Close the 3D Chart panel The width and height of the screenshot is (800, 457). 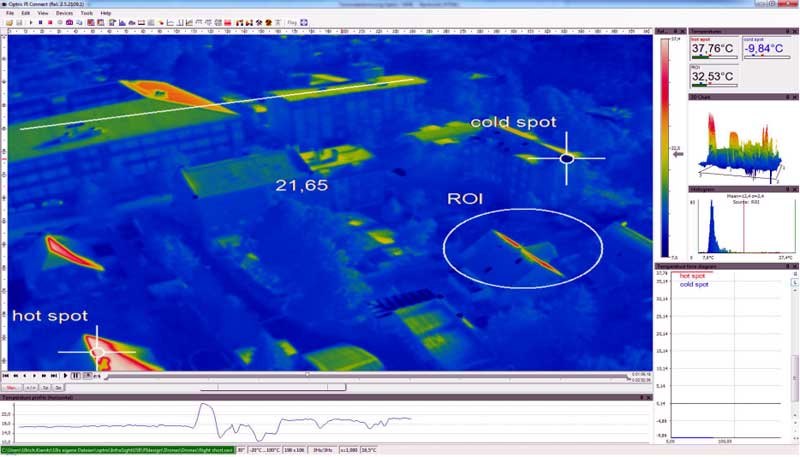click(x=795, y=97)
